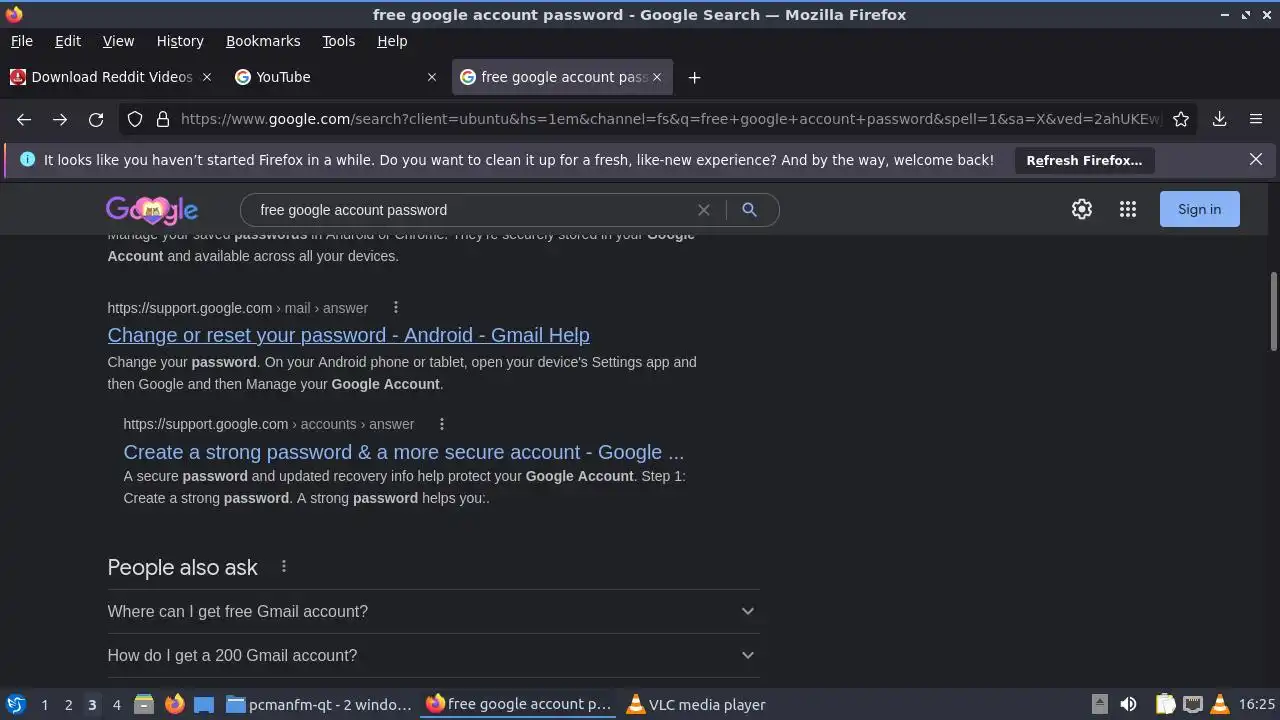Image resolution: width=1280 pixels, height=720 pixels.
Task: Open clipboard manager tray icon
Action: [1165, 704]
